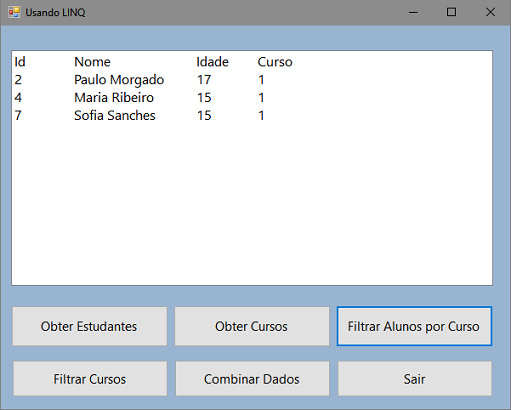Click the Curso column heading text

pyautogui.click(x=275, y=62)
